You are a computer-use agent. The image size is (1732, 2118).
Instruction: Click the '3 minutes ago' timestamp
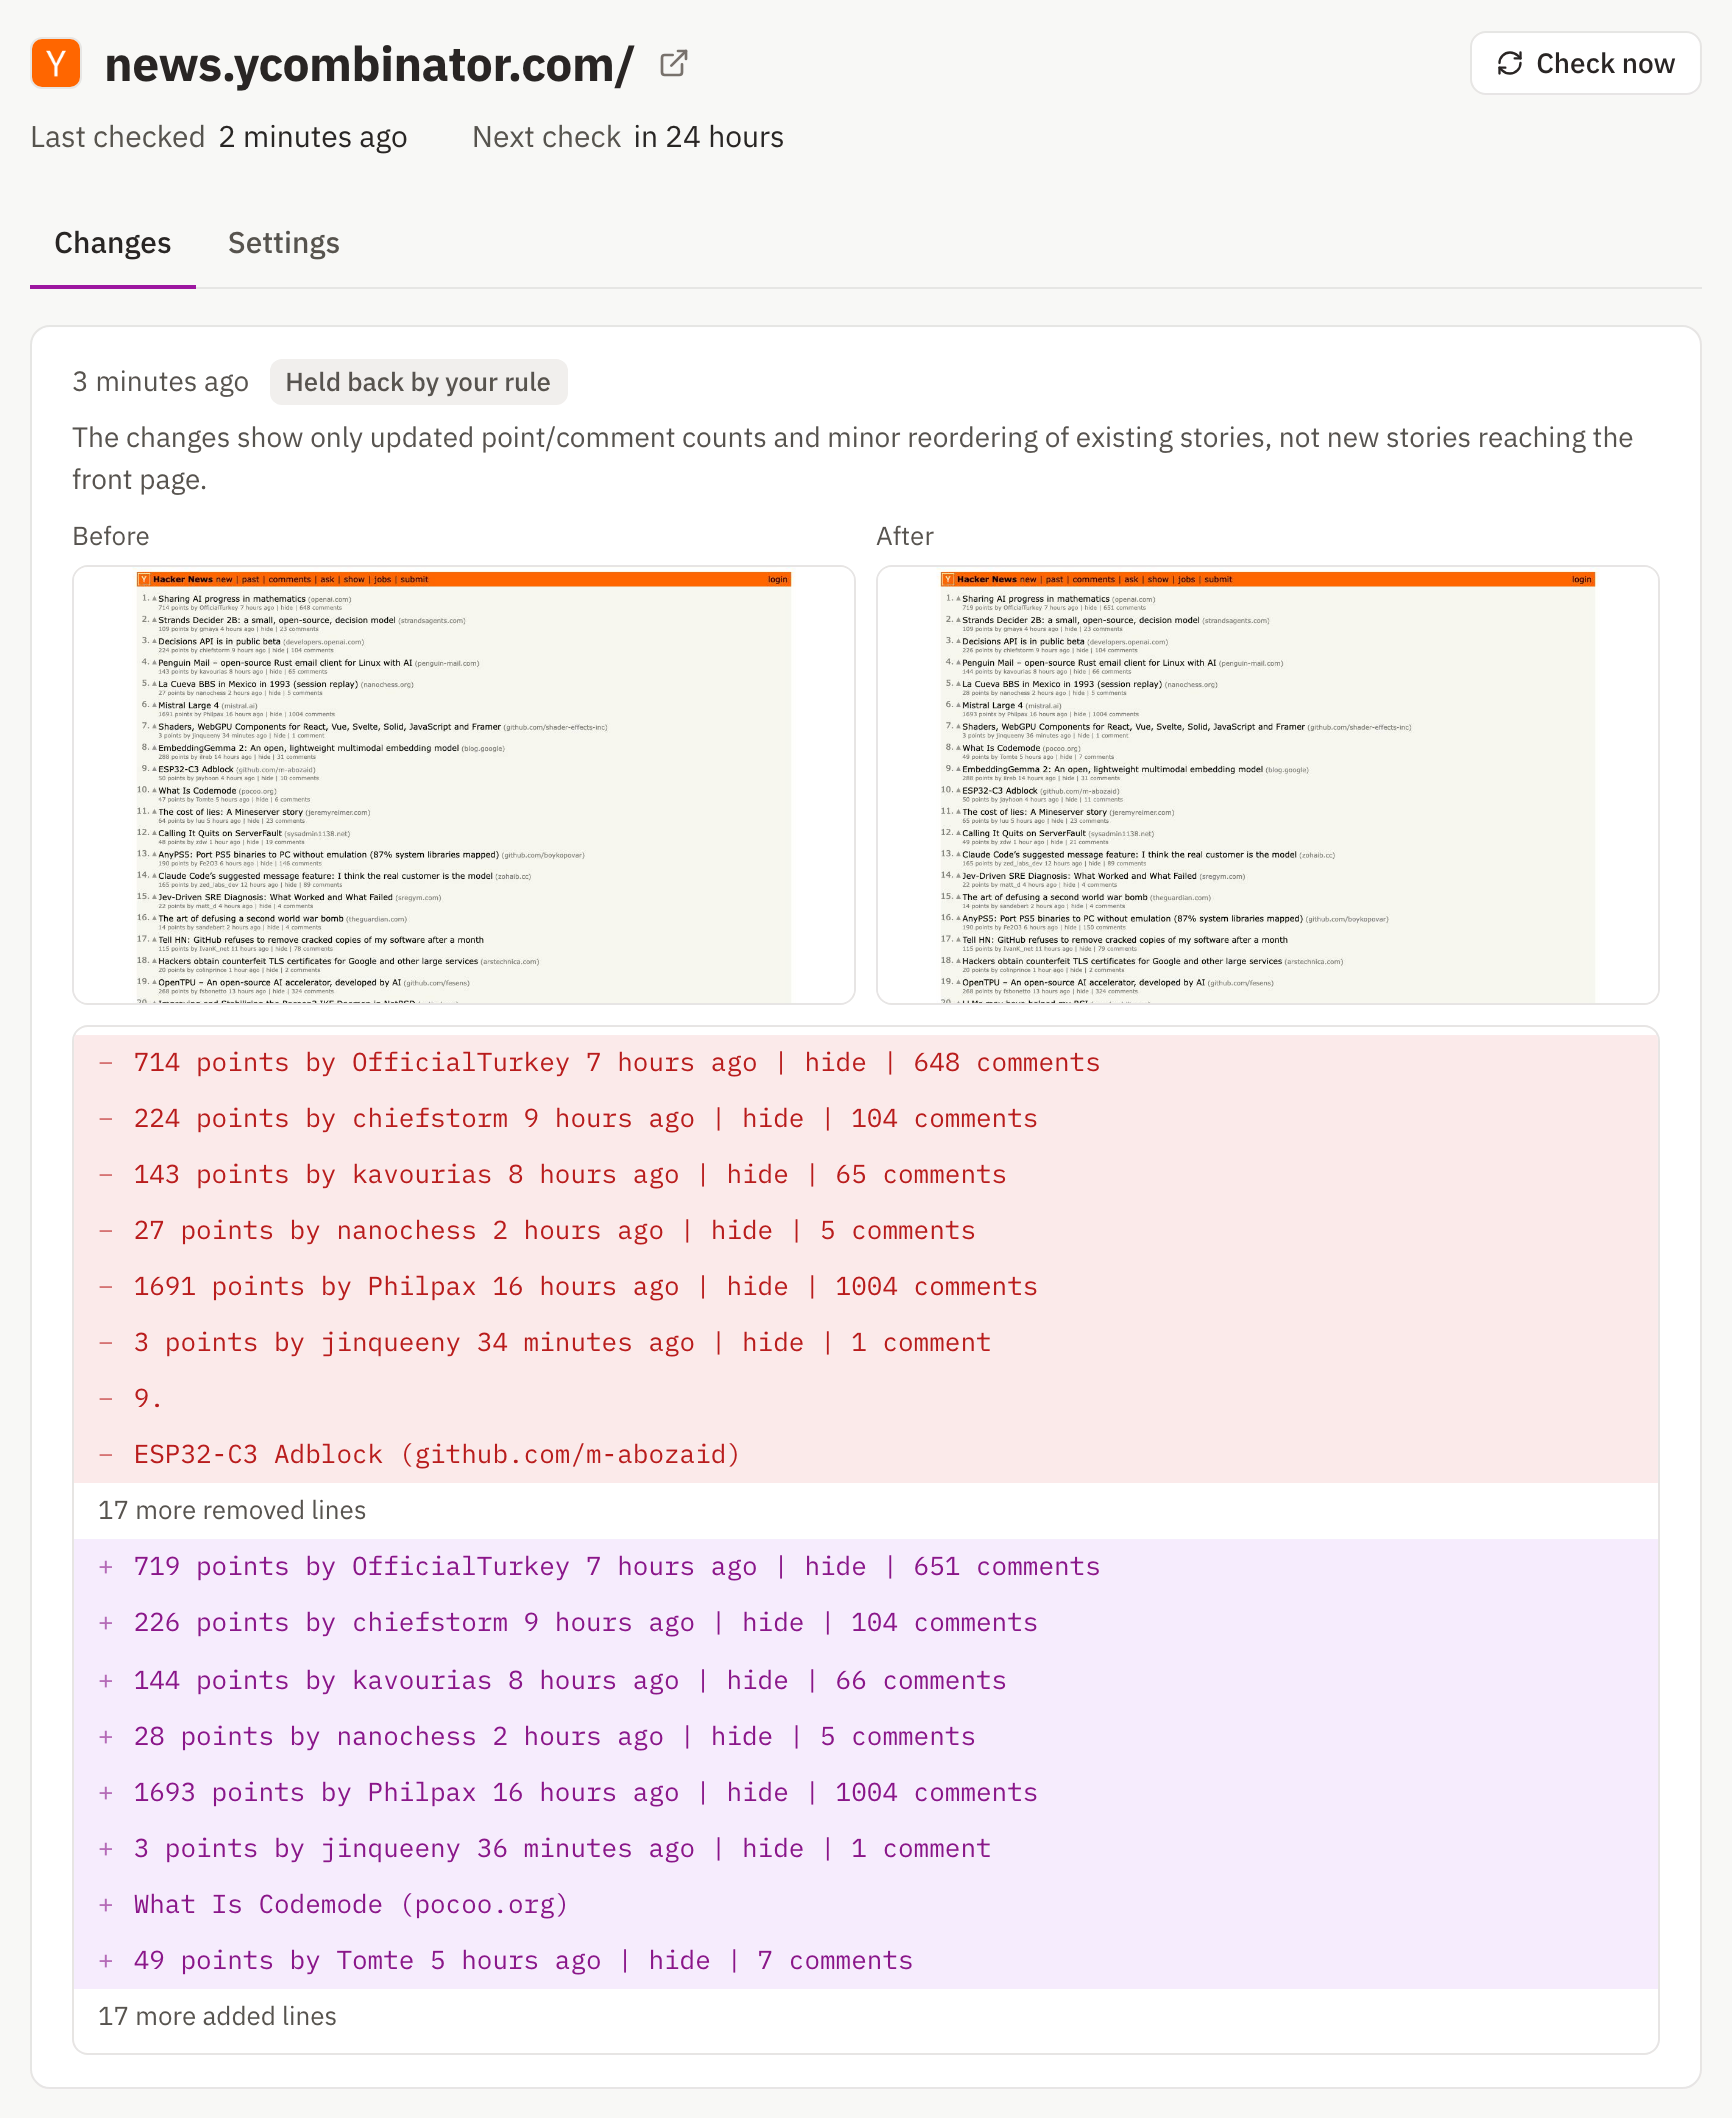pyautogui.click(x=160, y=382)
